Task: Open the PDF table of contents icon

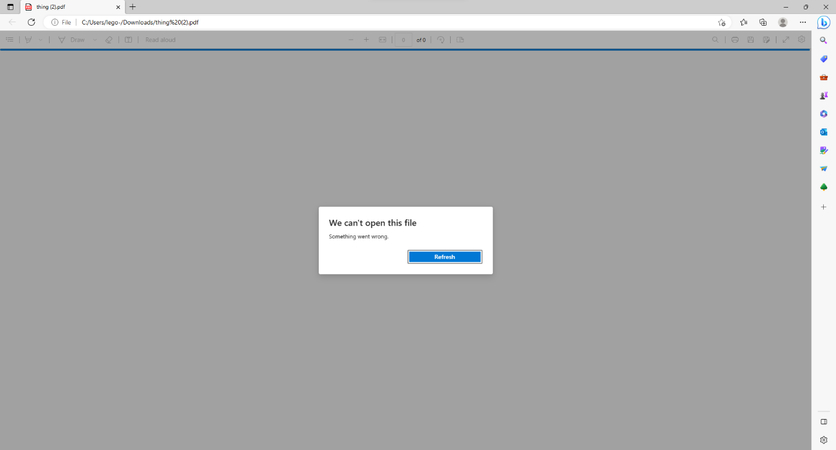Action: 10,39
